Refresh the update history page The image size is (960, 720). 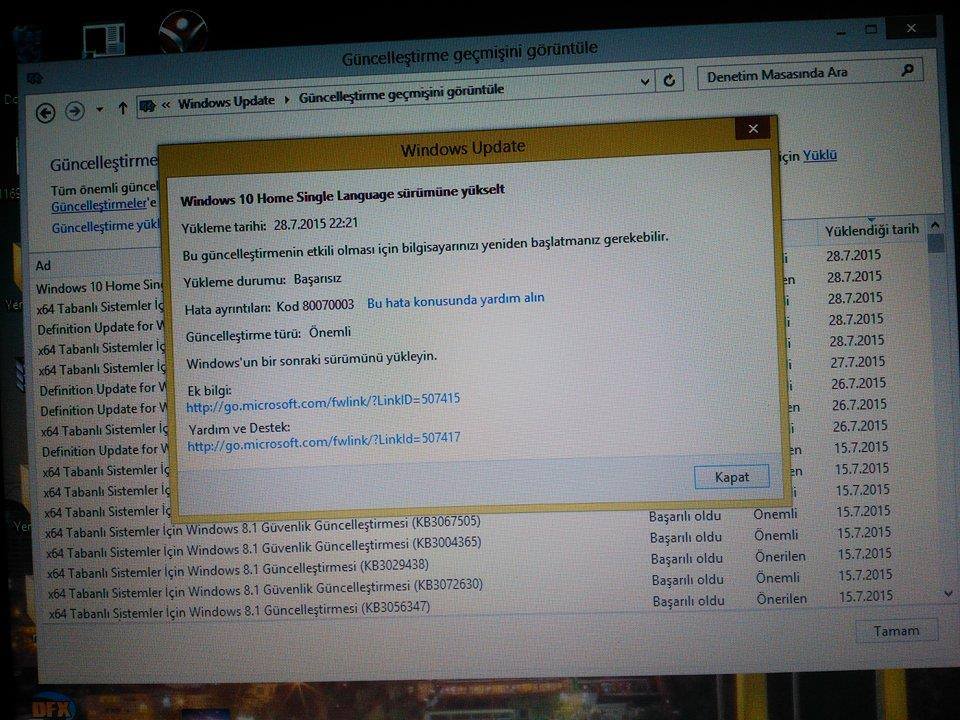[x=669, y=80]
